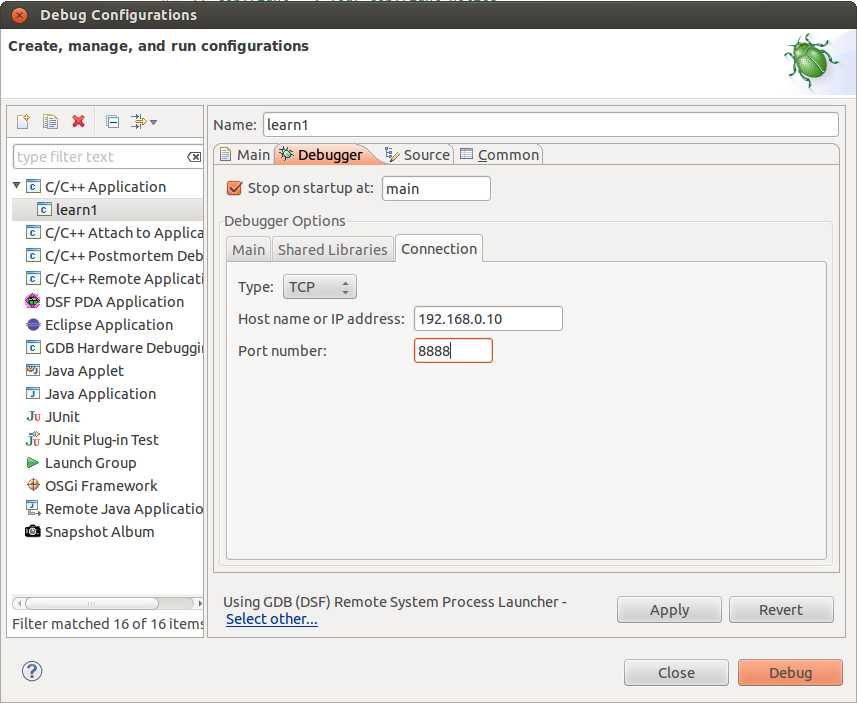Click the DSF PDA Application icon
This screenshot has width=857, height=703.
tap(33, 301)
